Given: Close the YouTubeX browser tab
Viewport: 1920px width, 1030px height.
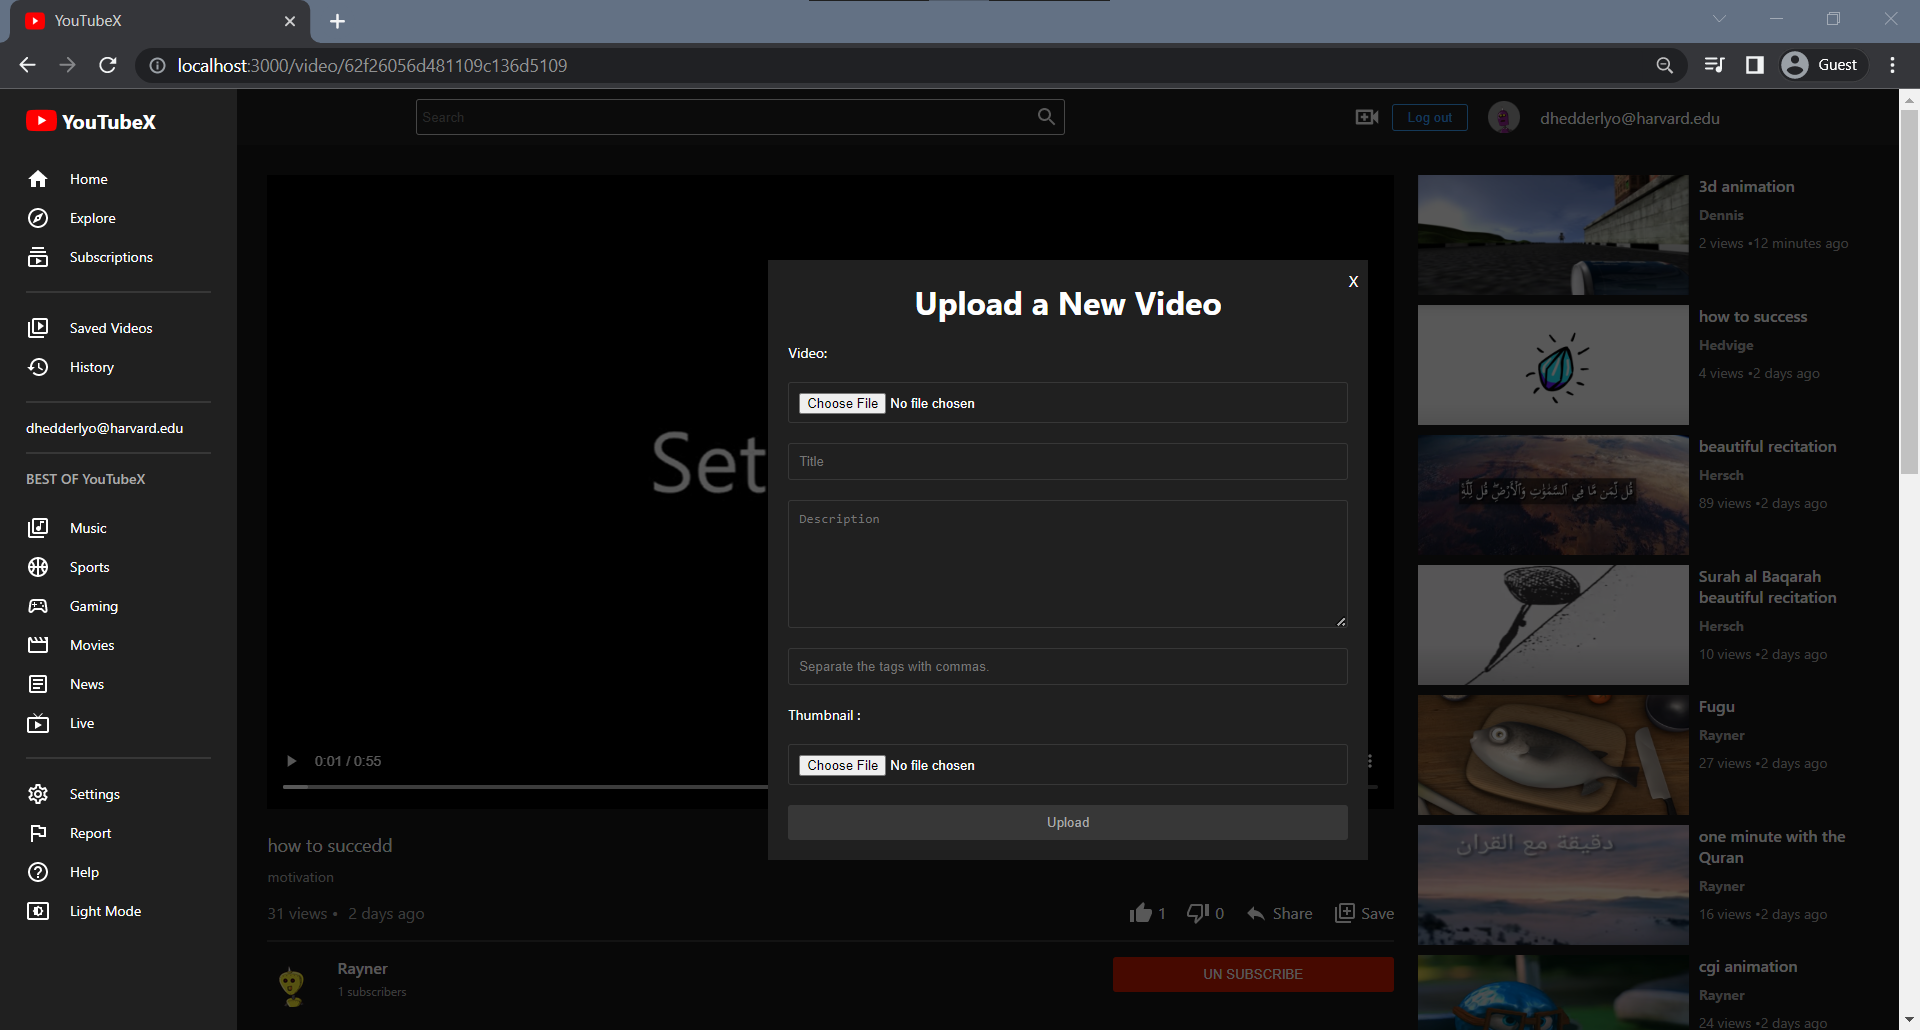Looking at the screenshot, I should point(290,21).
